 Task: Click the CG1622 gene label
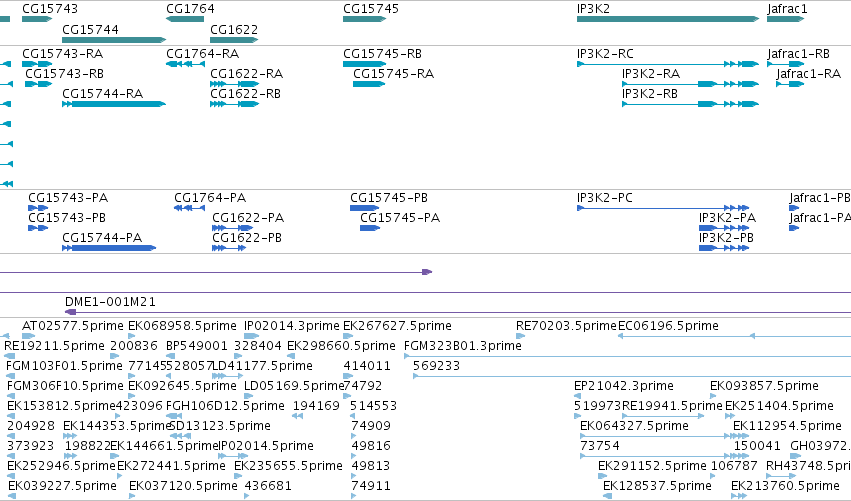[234, 29]
